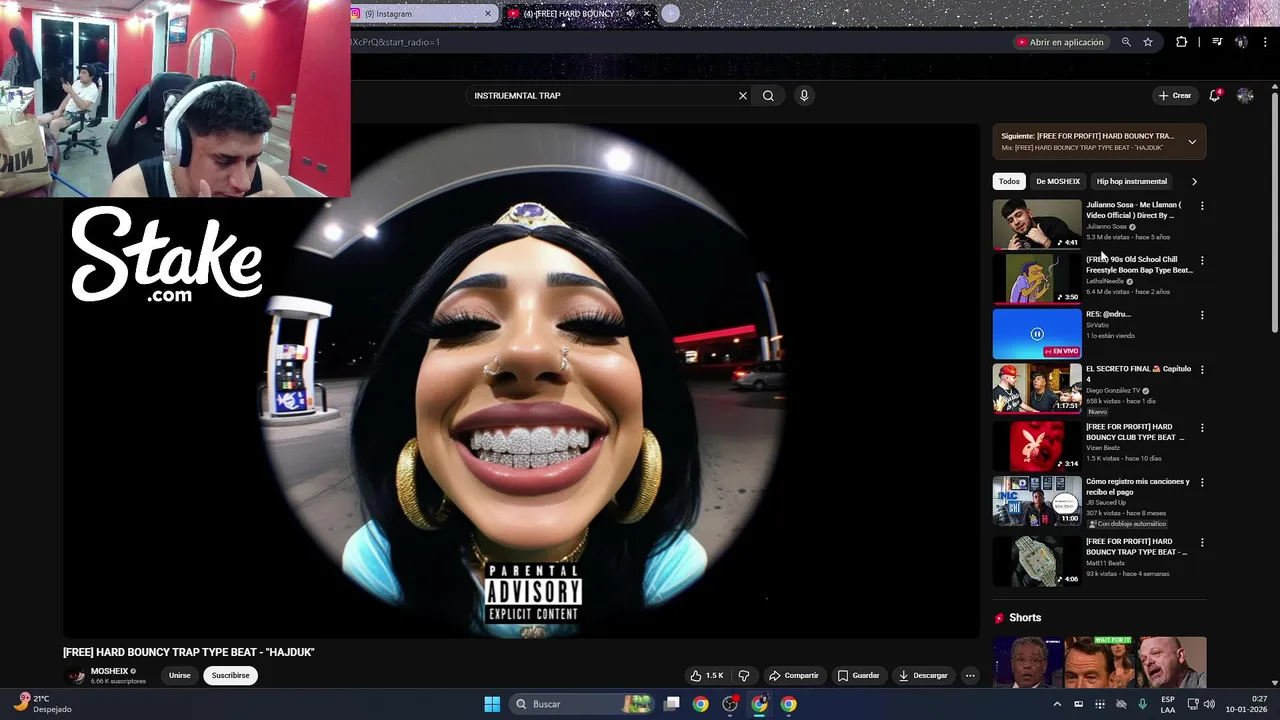Viewport: 1280px width, 720px height.
Task: Clear the YouTube search box text
Action: (x=743, y=96)
